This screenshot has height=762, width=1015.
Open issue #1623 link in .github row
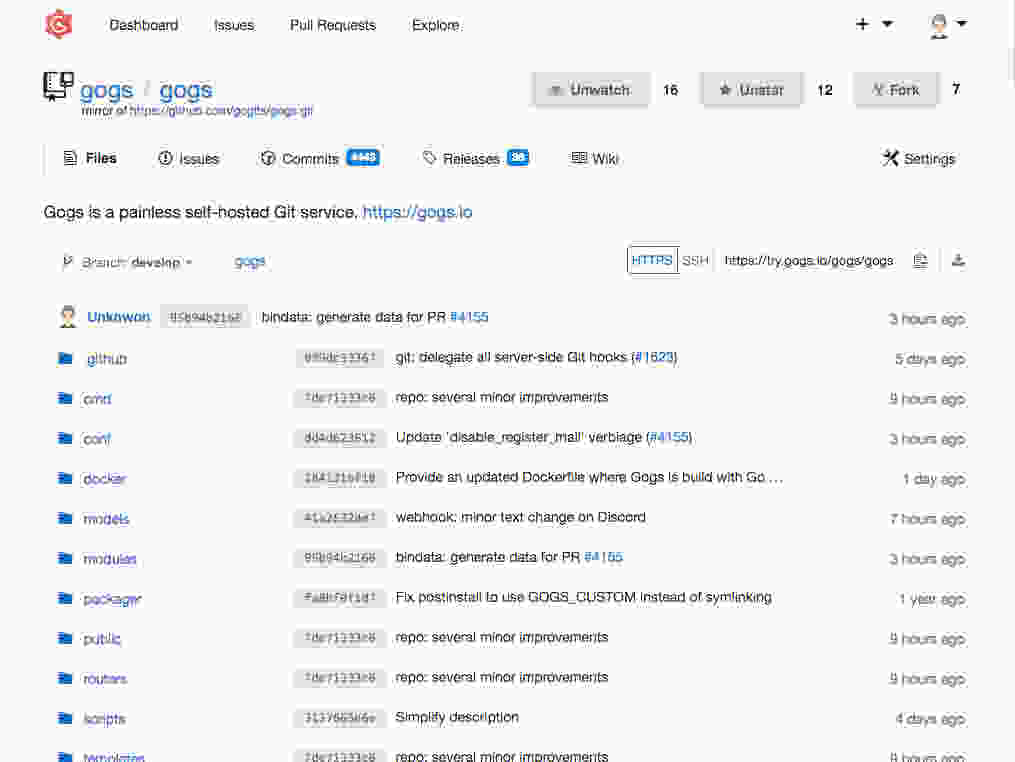[654, 357]
